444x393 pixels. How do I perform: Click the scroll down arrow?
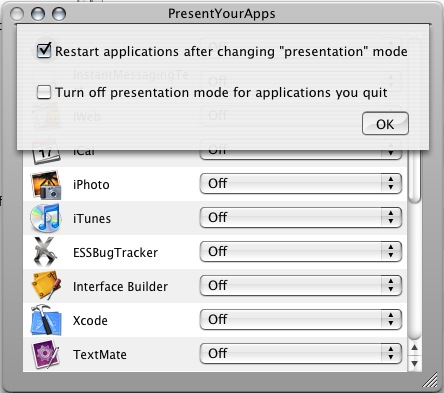point(414,363)
